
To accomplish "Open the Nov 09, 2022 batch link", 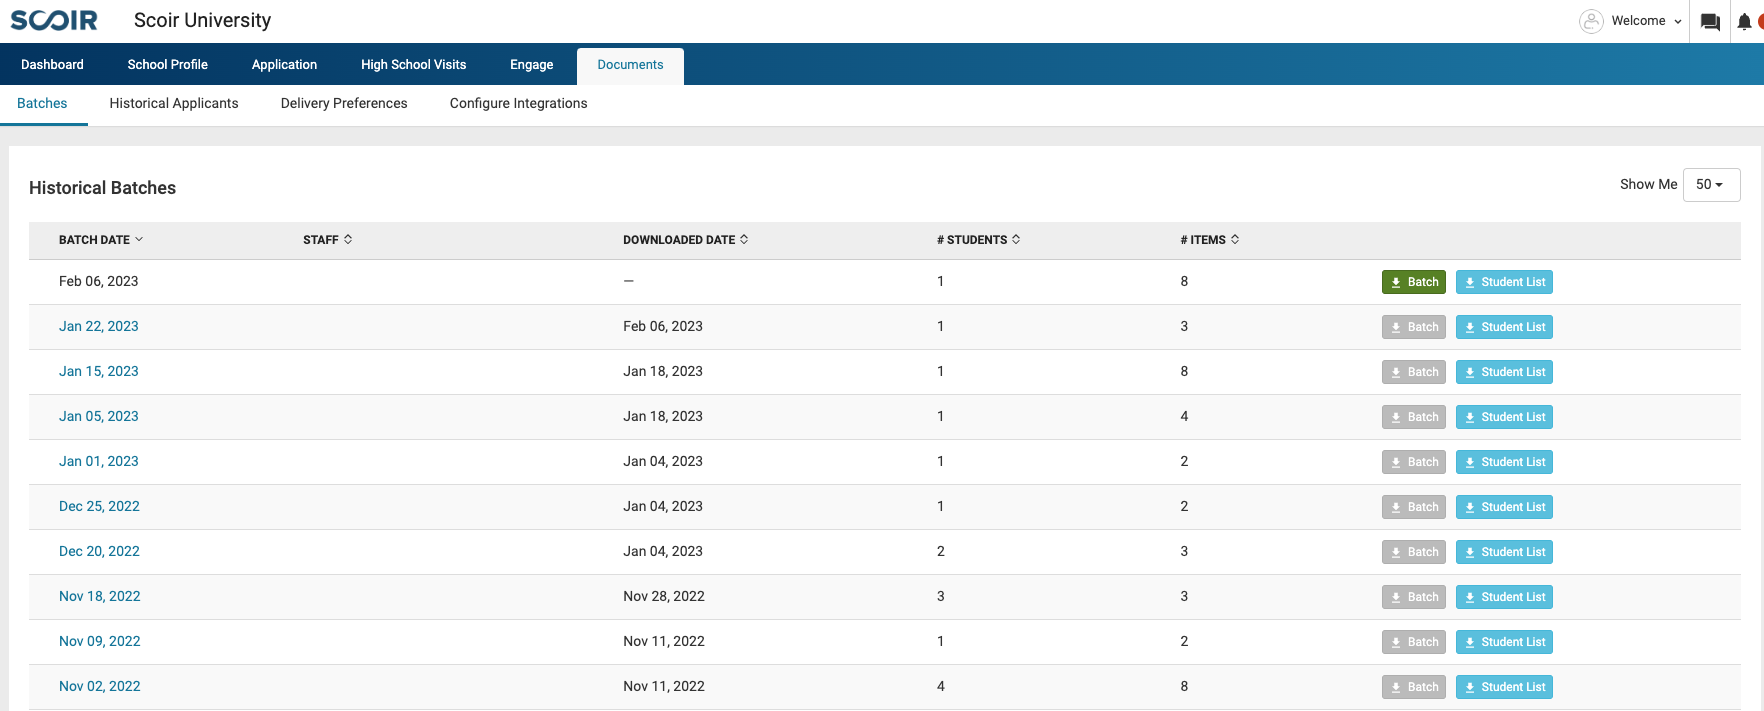I will coord(100,641).
